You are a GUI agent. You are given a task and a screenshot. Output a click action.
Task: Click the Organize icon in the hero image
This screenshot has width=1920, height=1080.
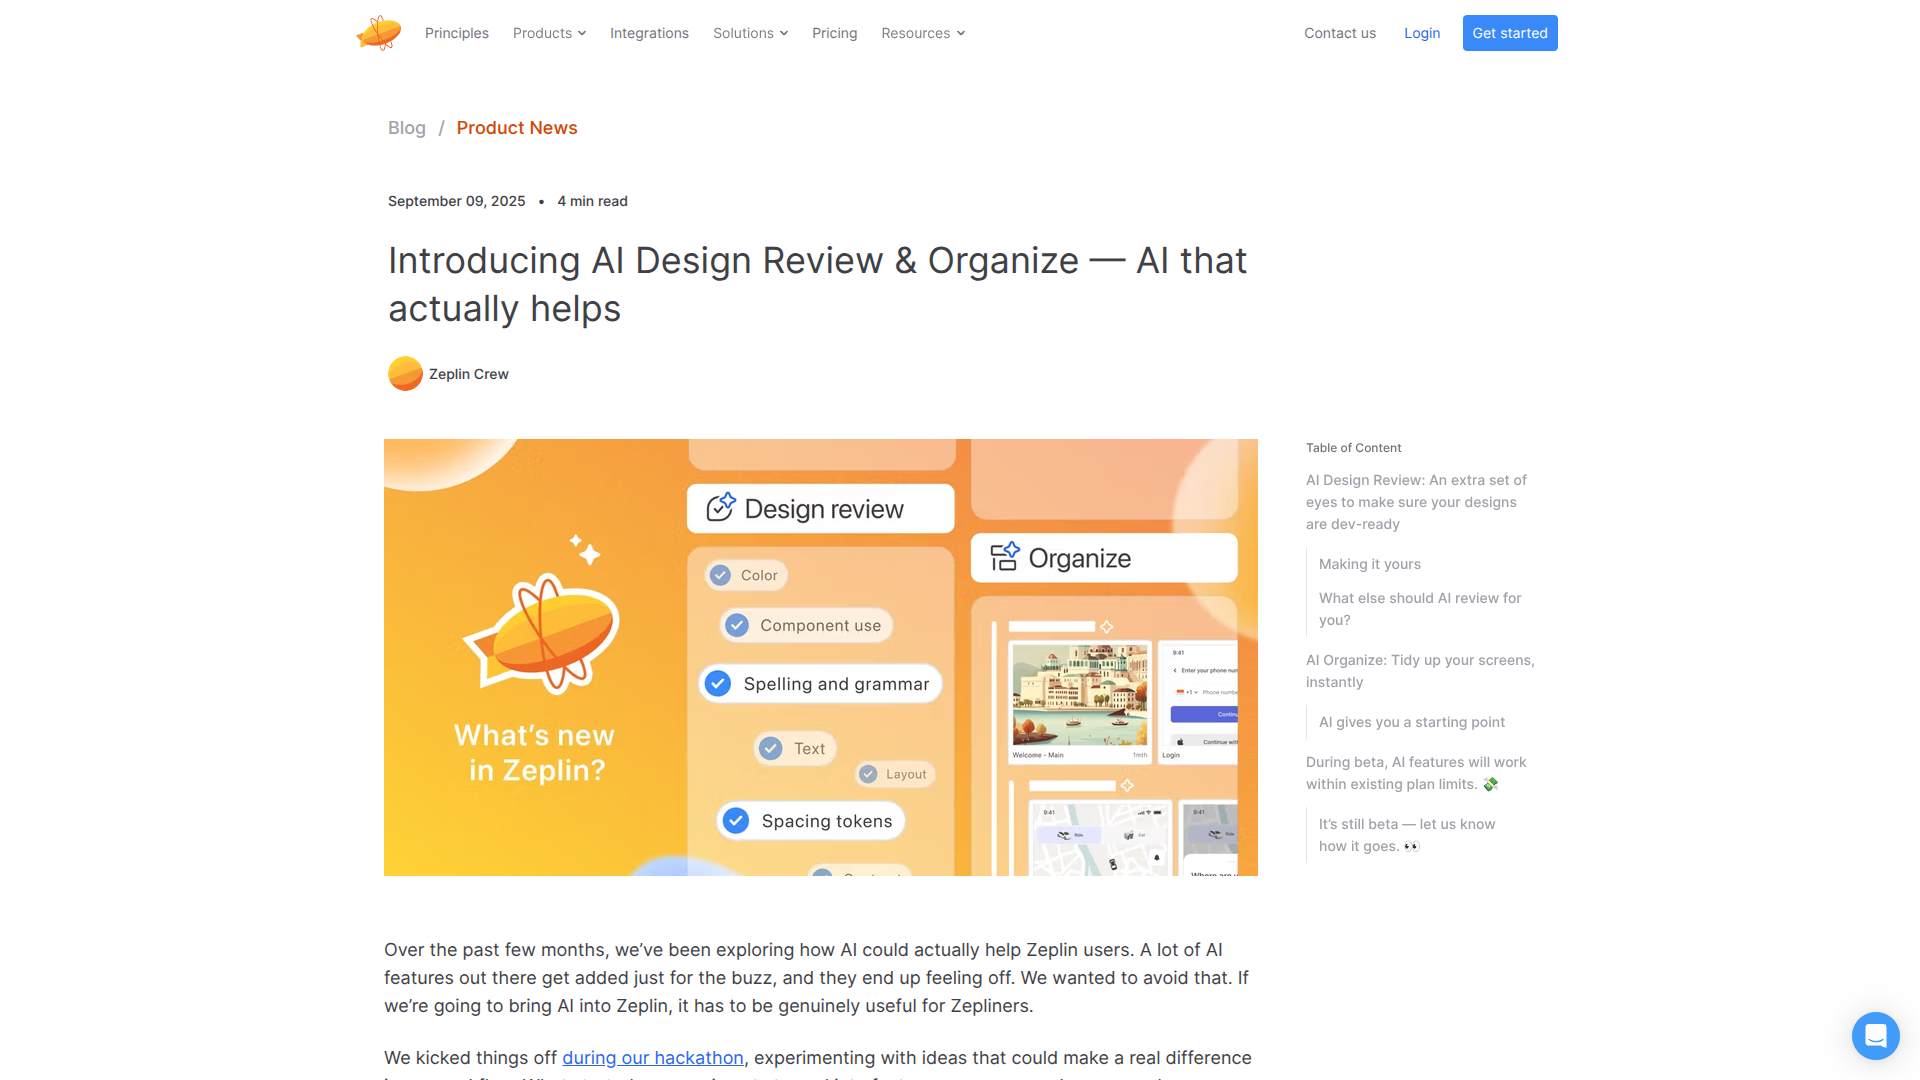[x=1003, y=557]
